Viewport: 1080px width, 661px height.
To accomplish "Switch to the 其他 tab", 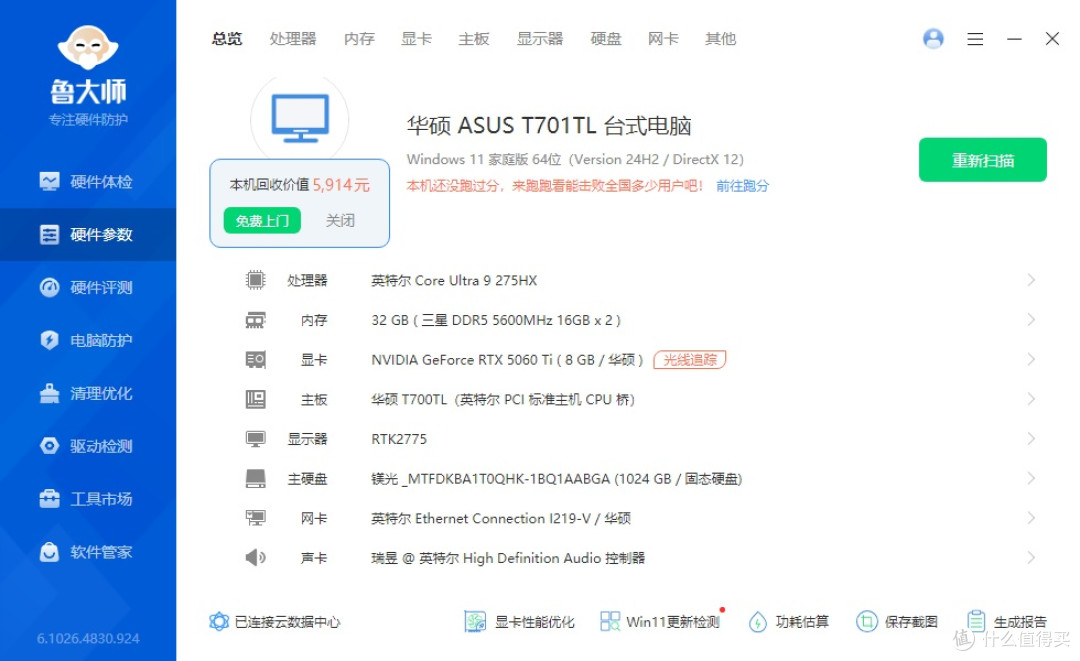I will 720,39.
